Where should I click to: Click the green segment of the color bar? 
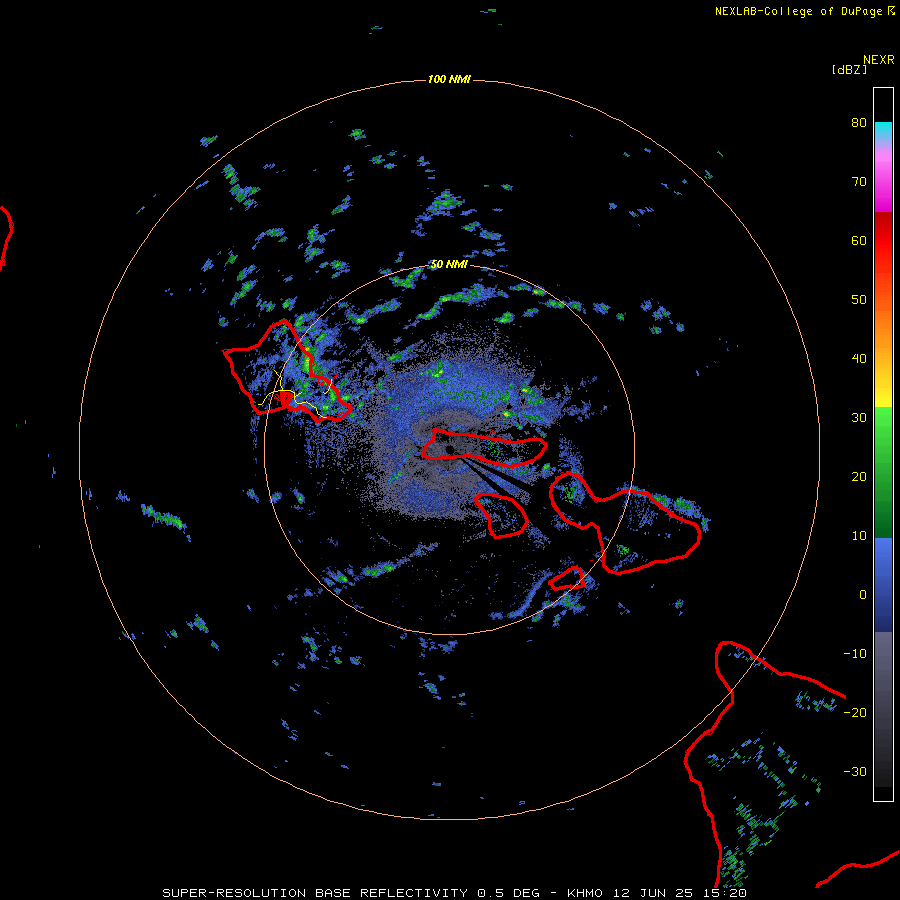pyautogui.click(x=883, y=472)
